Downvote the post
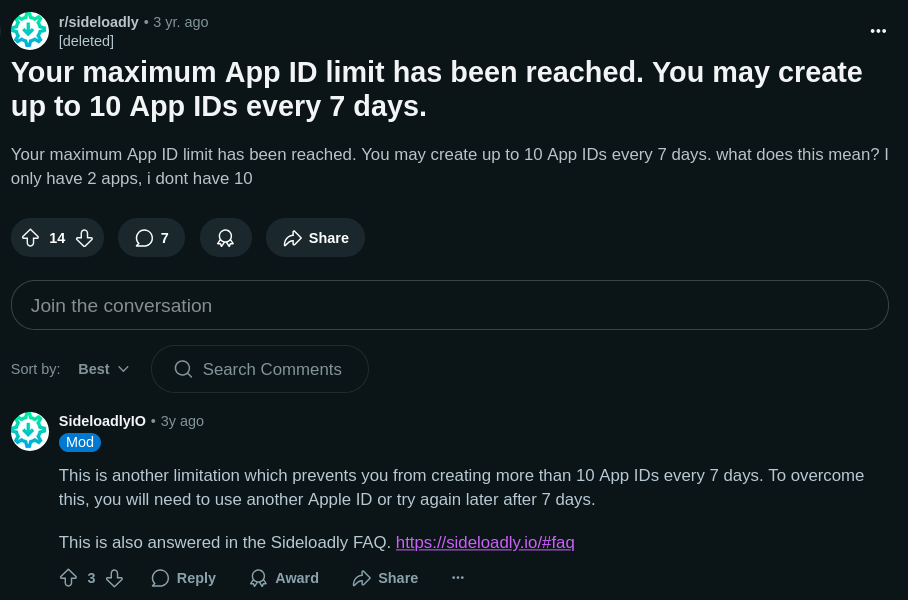Screen dimensions: 908x600 coord(84,238)
